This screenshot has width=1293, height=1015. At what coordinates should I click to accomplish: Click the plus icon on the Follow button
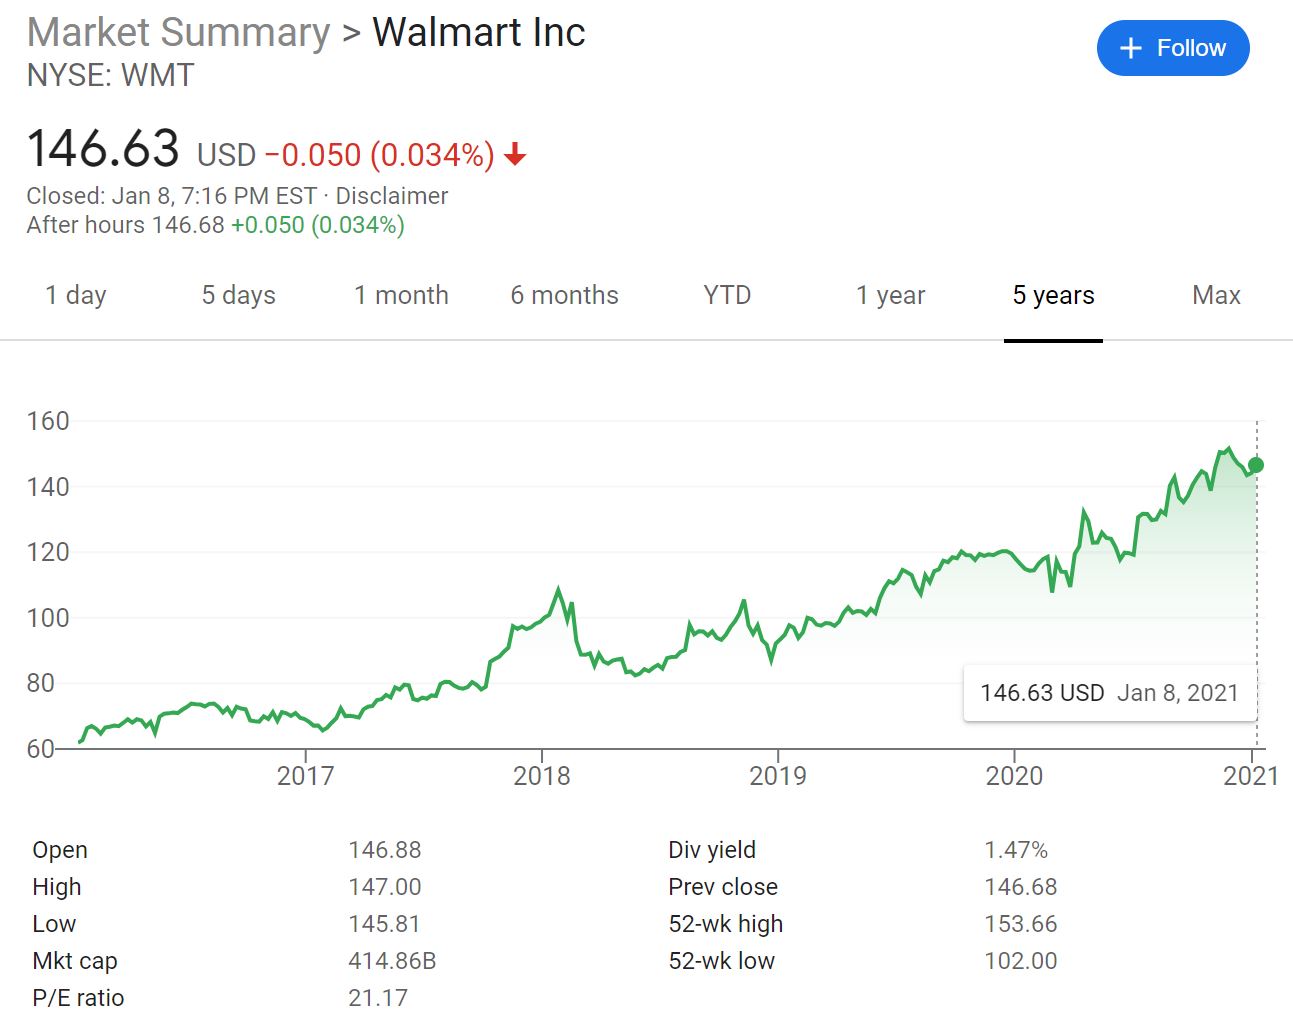click(x=1130, y=47)
